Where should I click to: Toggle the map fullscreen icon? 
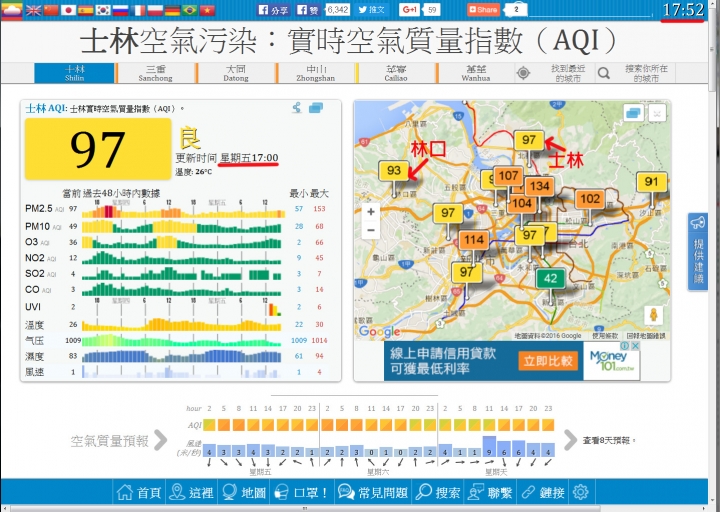[x=657, y=113]
